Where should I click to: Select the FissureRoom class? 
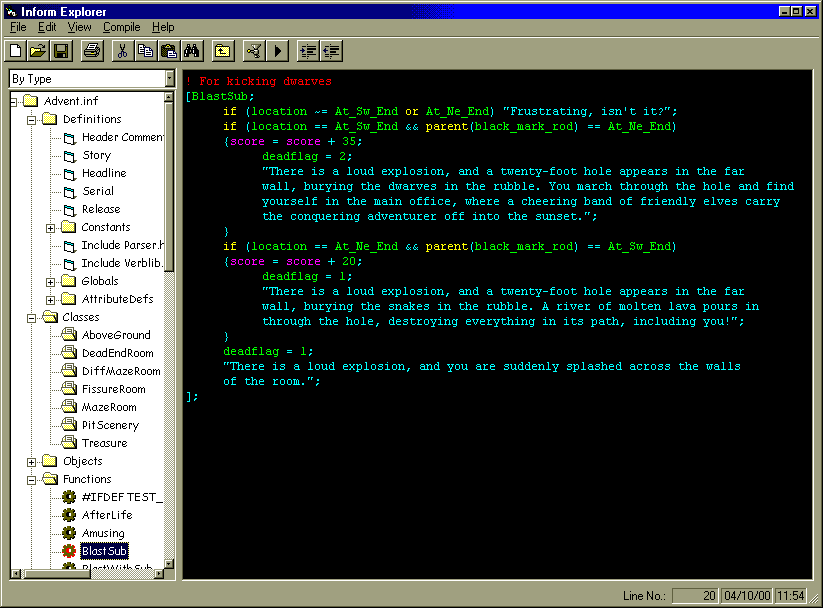tap(114, 389)
